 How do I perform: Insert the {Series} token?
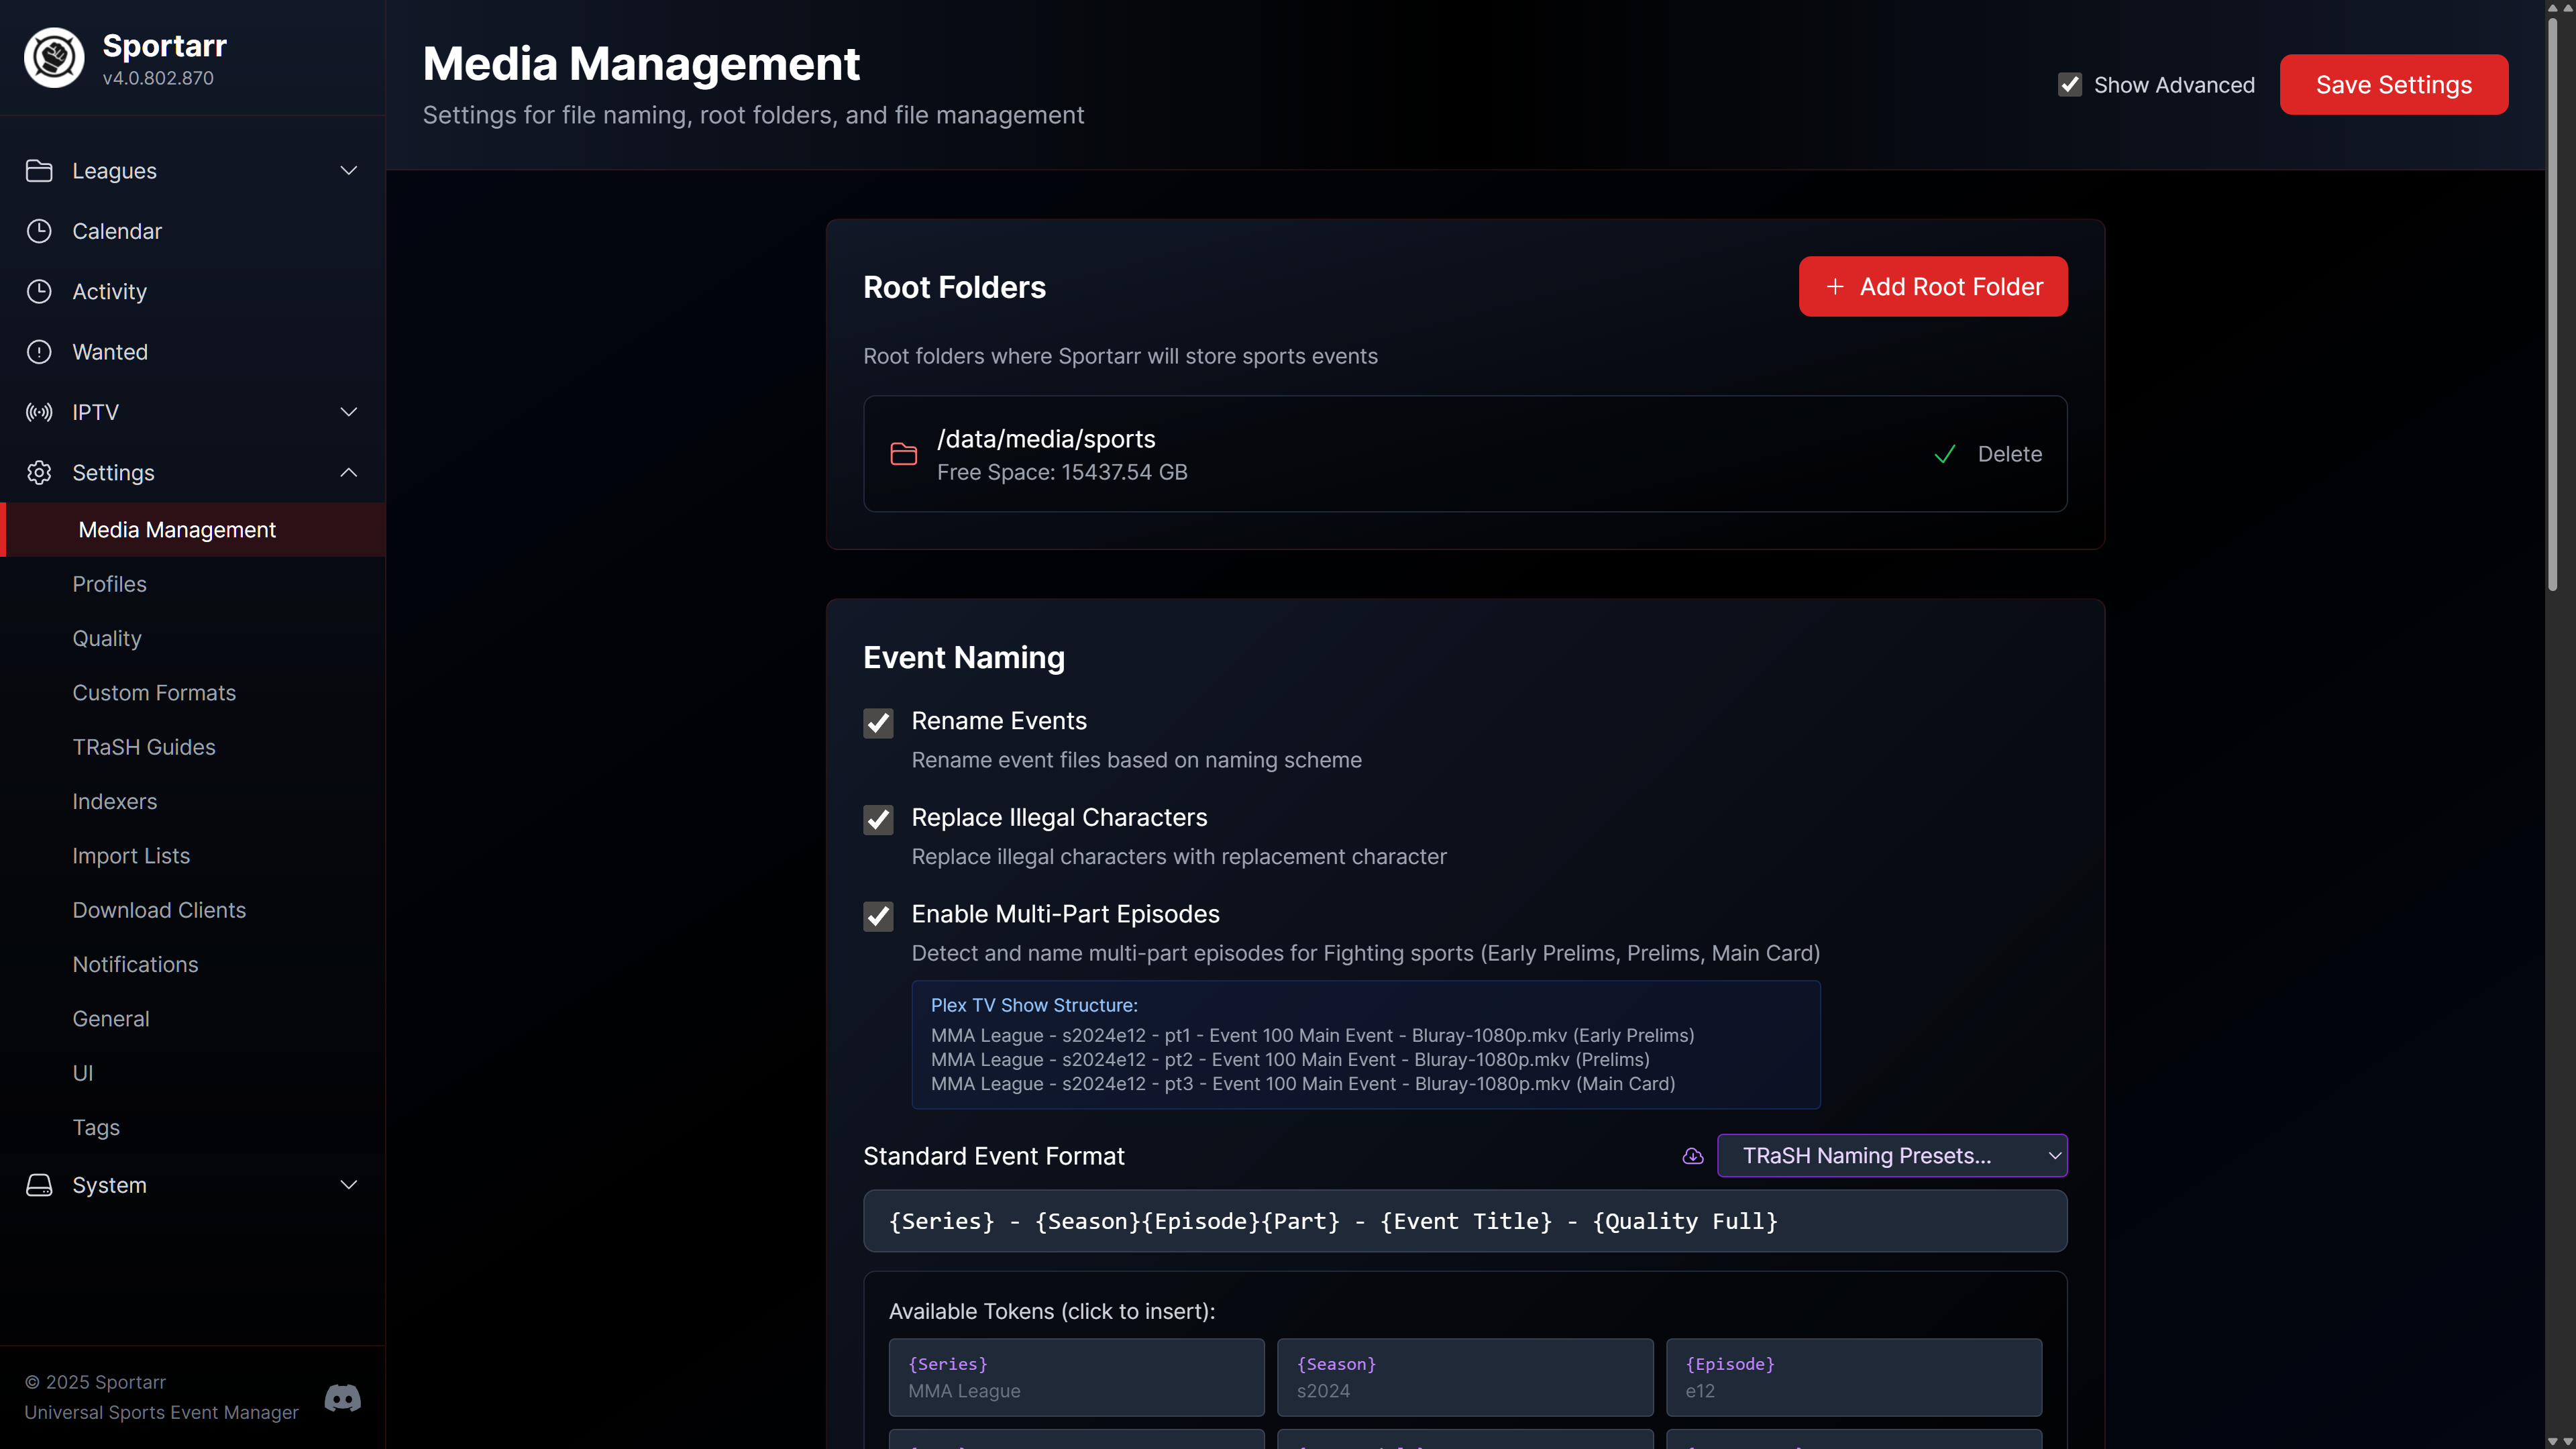click(1076, 1377)
